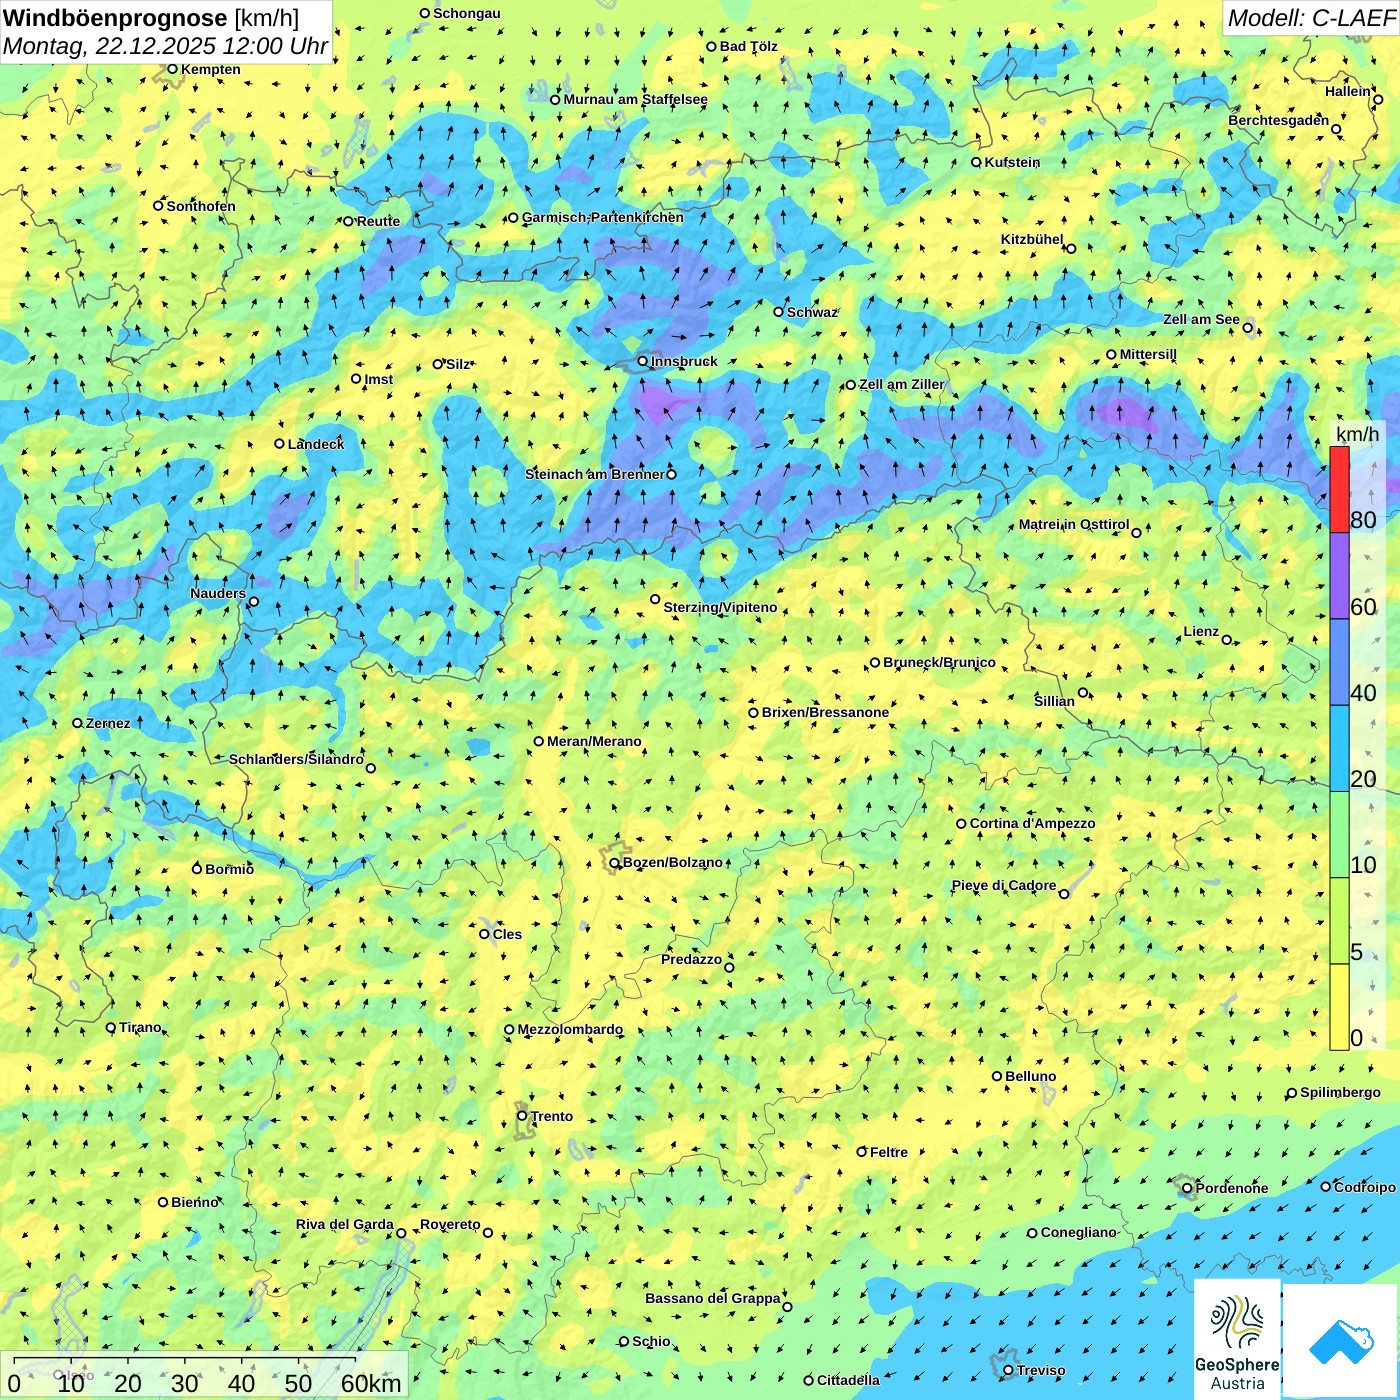
Task: Click the Predazzo label
Action: click(x=691, y=959)
